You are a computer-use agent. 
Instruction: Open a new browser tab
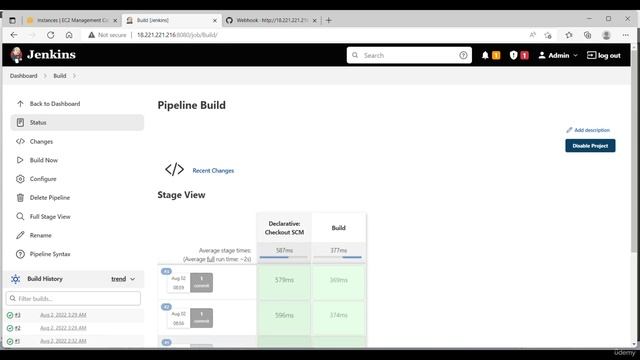(329, 20)
